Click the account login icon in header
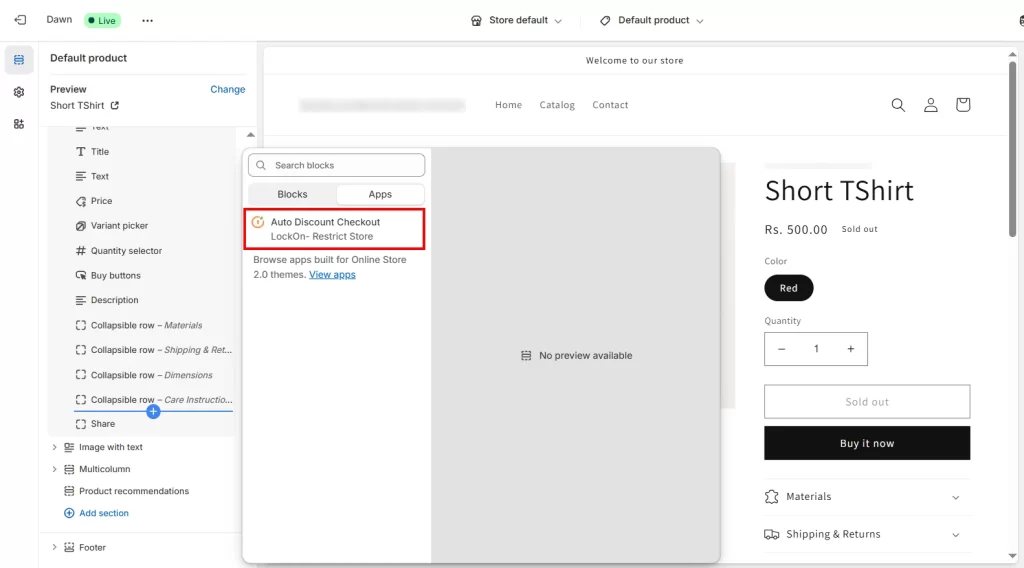Viewport: 1024px width, 568px height. [x=930, y=105]
